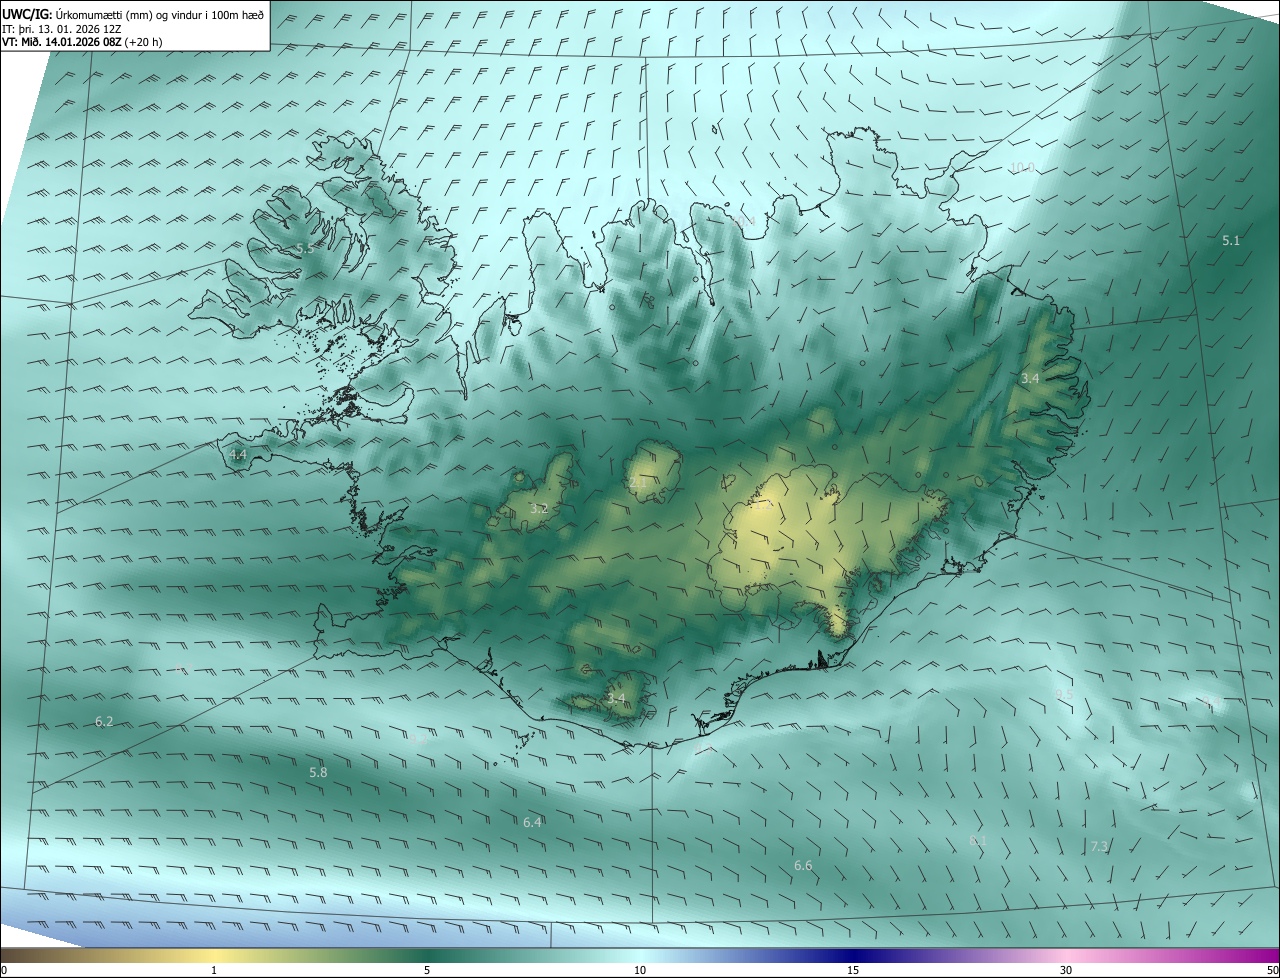1280x978 pixels.
Task: Click the 50 tick on the color scale
Action: (1271, 970)
